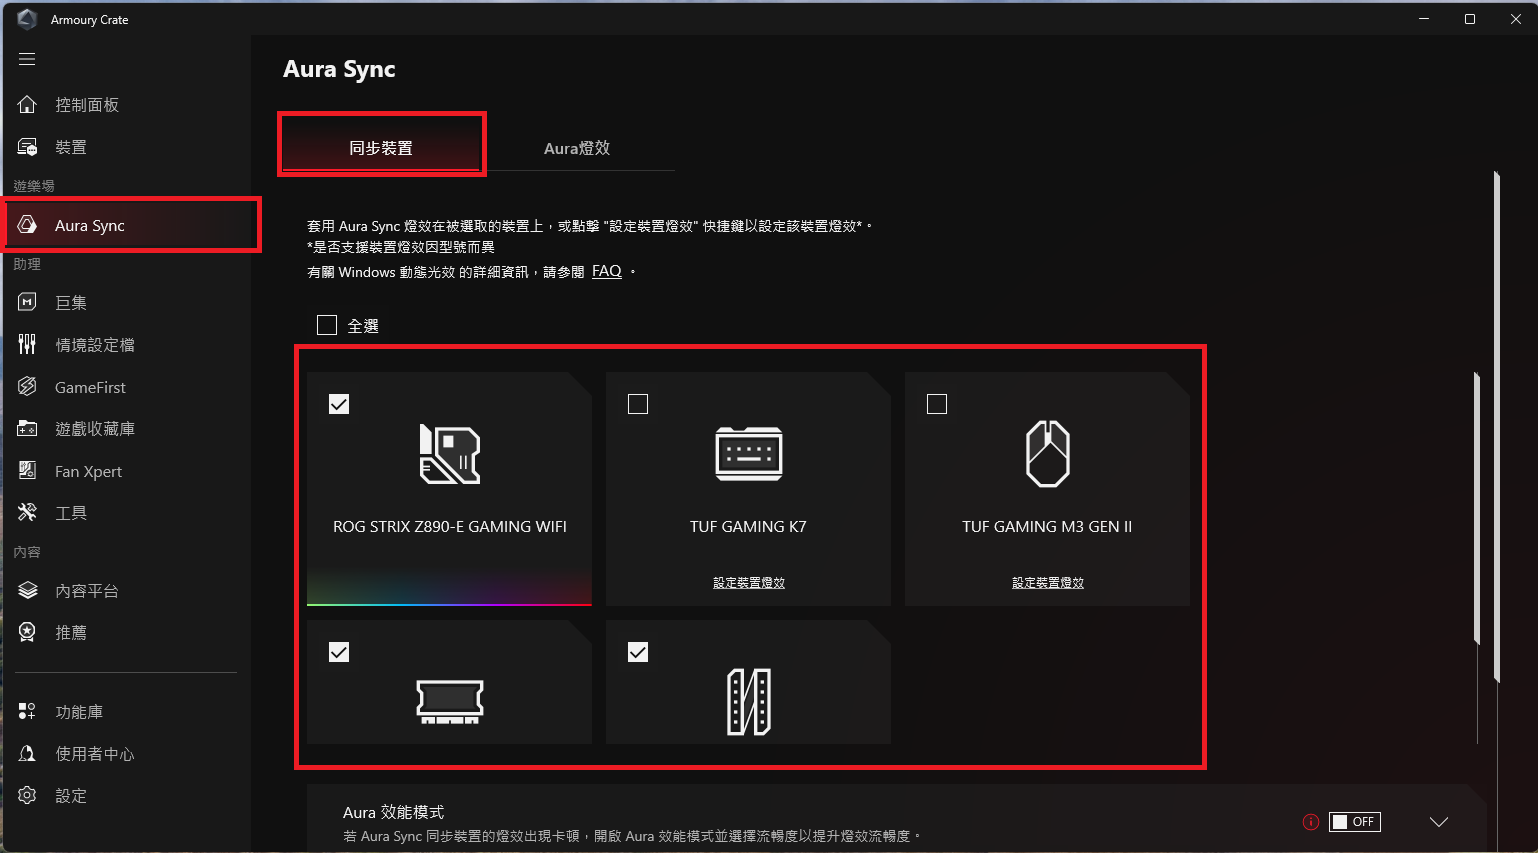Click the TUF GAMING K7 device name

tap(748, 526)
